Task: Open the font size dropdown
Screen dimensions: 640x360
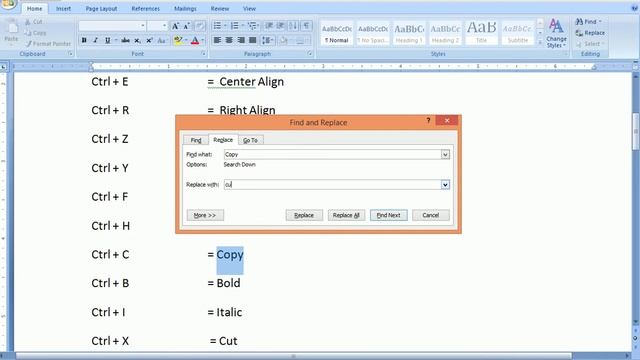Action: 164,26
